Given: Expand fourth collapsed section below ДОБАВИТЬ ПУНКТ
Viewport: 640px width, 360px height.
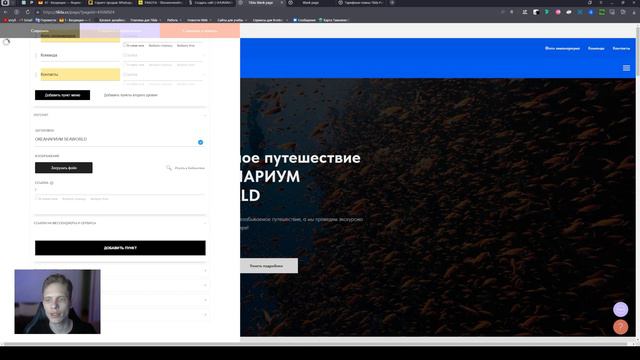Looking at the screenshot, I should tap(205, 315).
